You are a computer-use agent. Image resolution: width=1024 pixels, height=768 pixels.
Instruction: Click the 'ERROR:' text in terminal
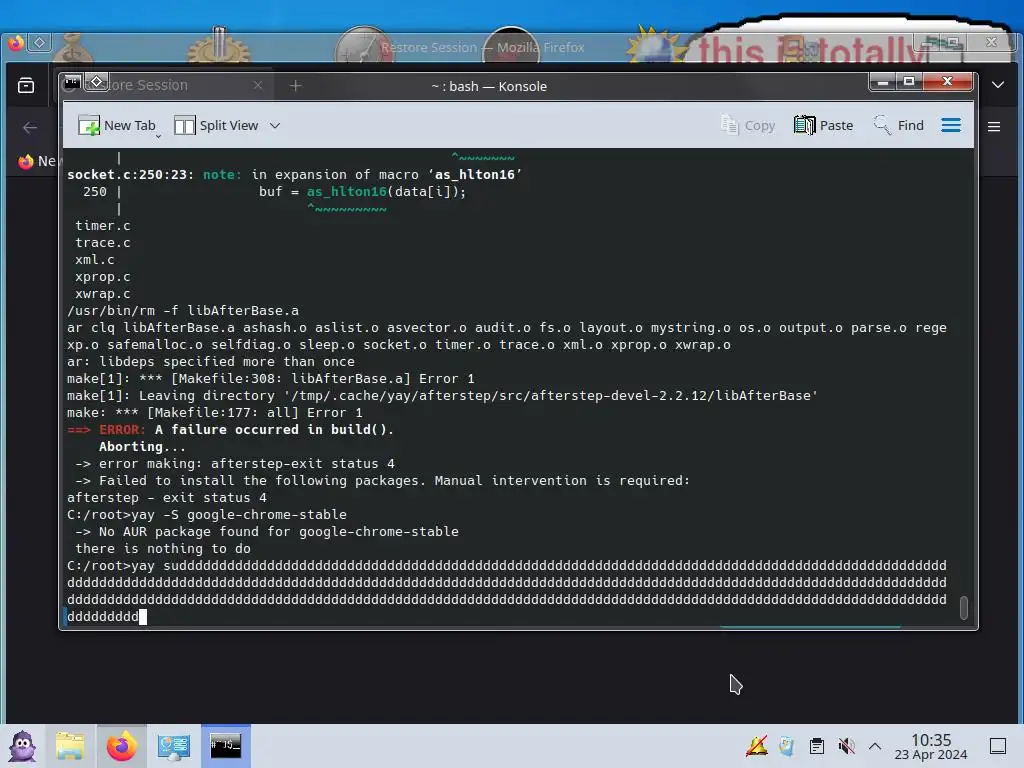121,430
